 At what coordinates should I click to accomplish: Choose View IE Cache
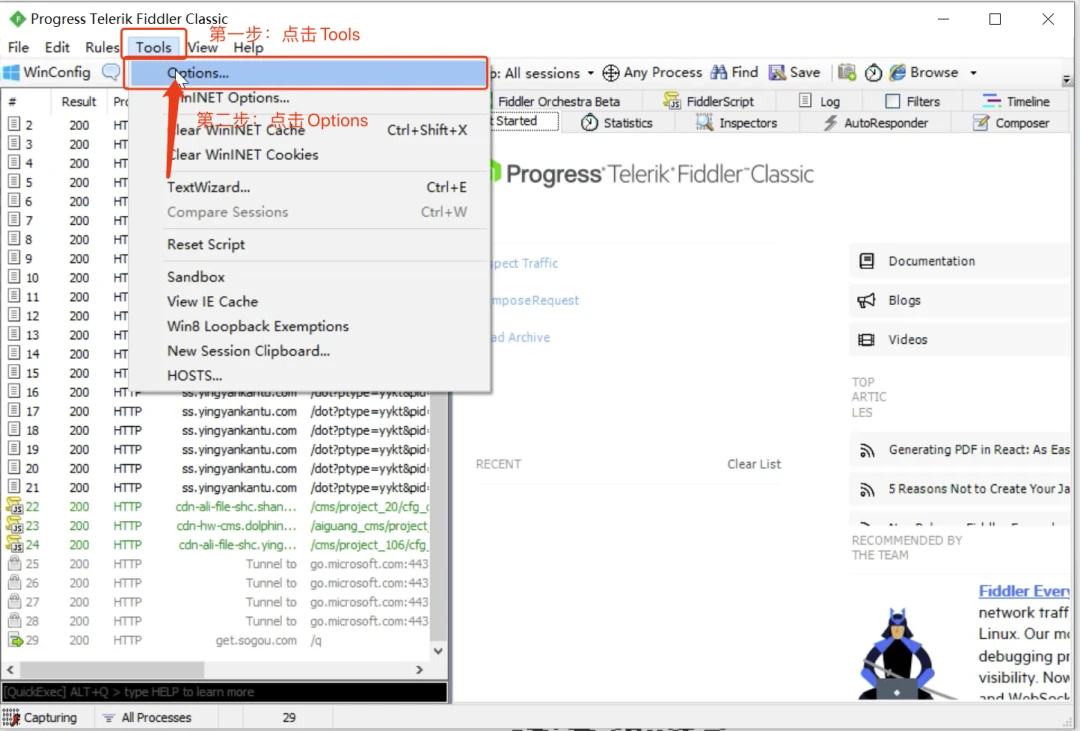pyautogui.click(x=308, y=301)
